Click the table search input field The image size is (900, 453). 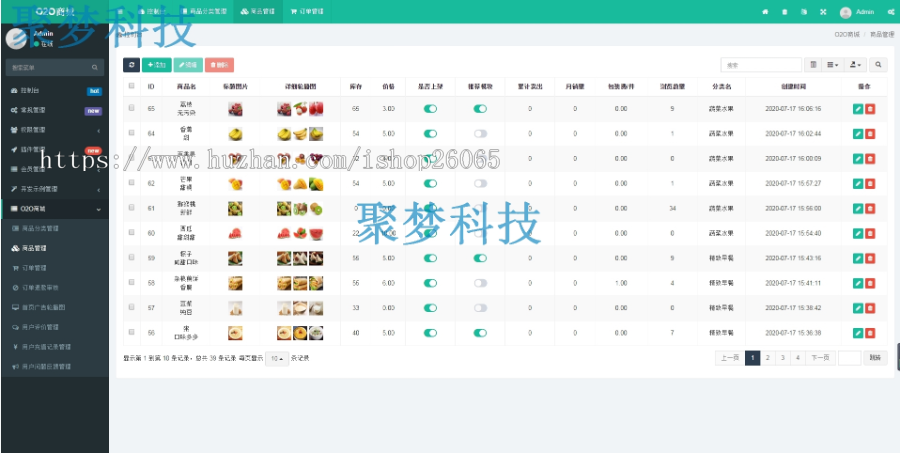pyautogui.click(x=761, y=65)
